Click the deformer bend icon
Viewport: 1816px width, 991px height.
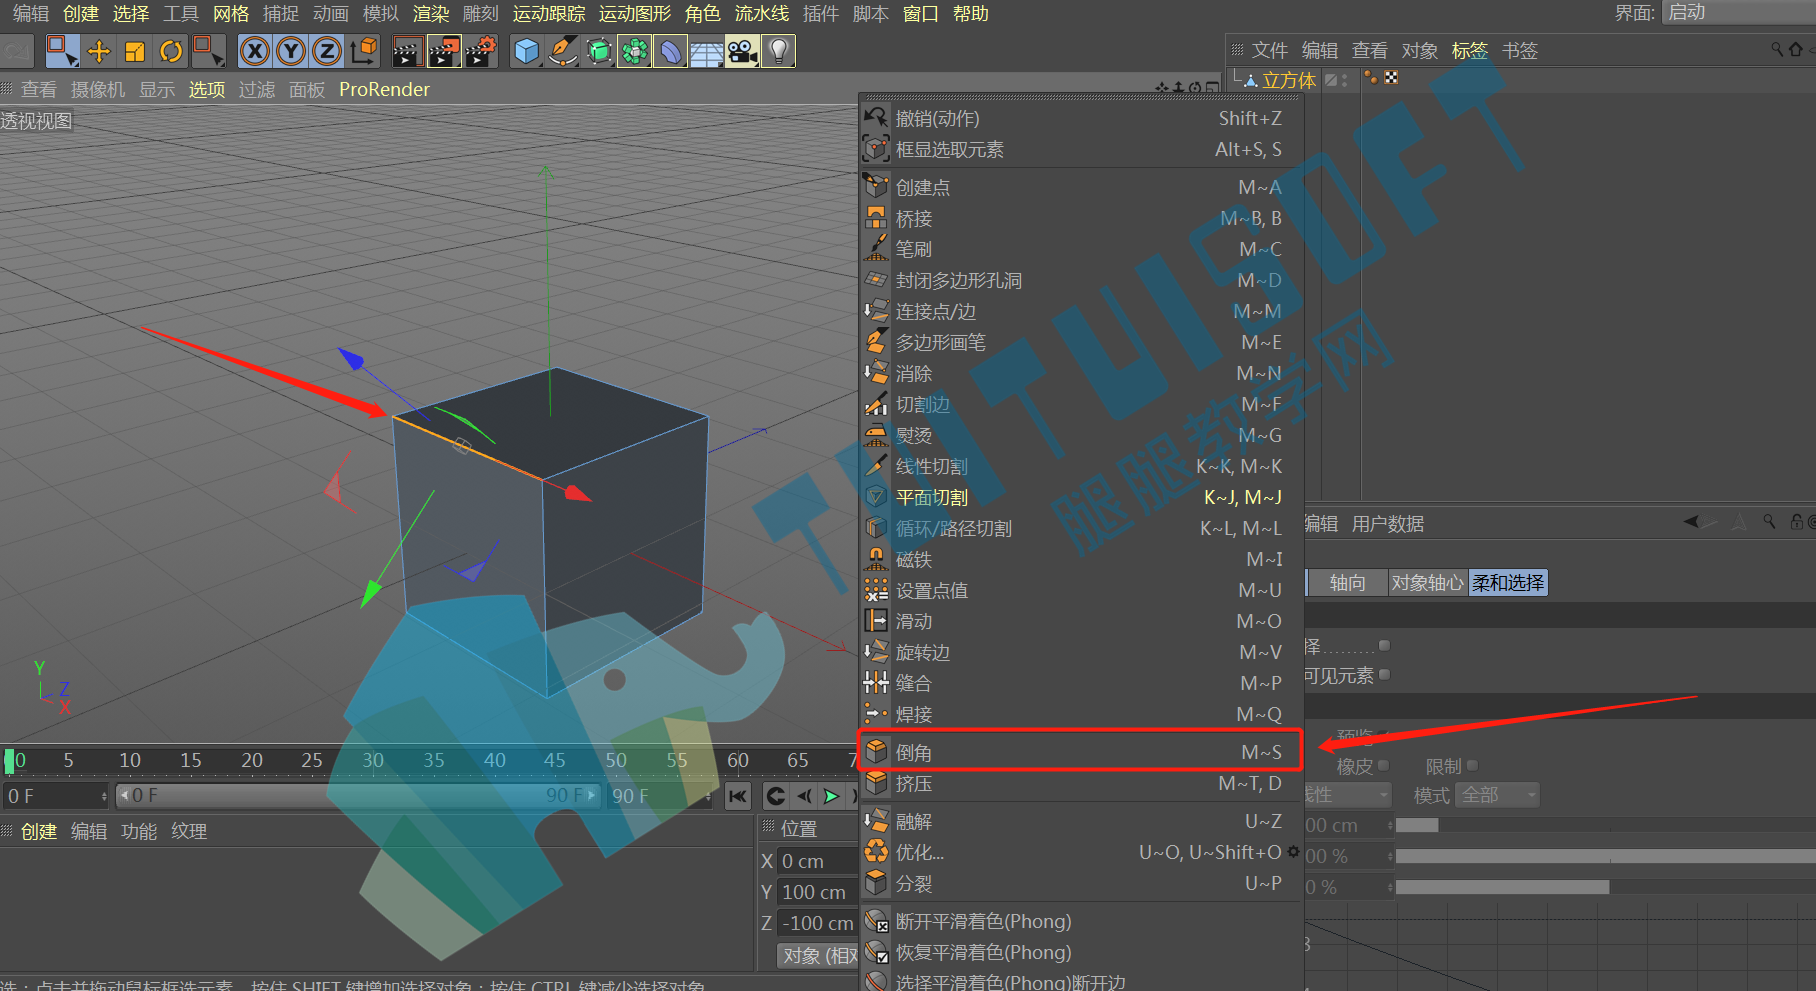tap(670, 51)
